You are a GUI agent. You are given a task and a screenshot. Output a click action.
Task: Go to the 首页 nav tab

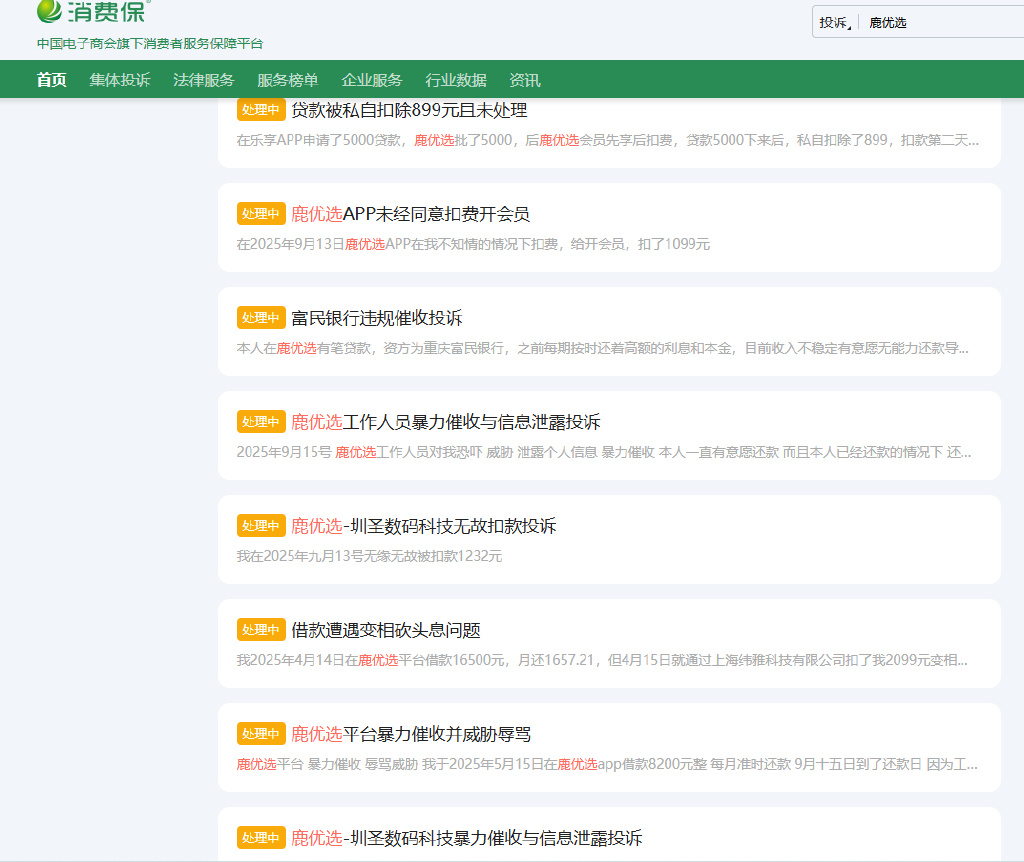click(x=52, y=80)
